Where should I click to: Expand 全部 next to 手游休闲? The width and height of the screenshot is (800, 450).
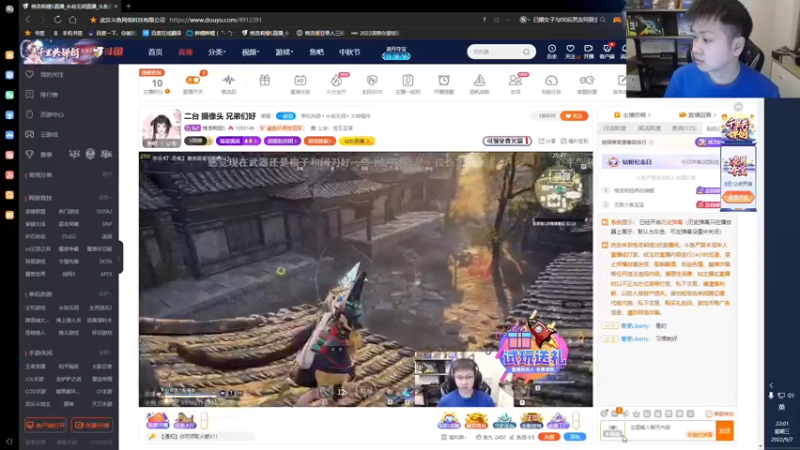click(x=105, y=353)
